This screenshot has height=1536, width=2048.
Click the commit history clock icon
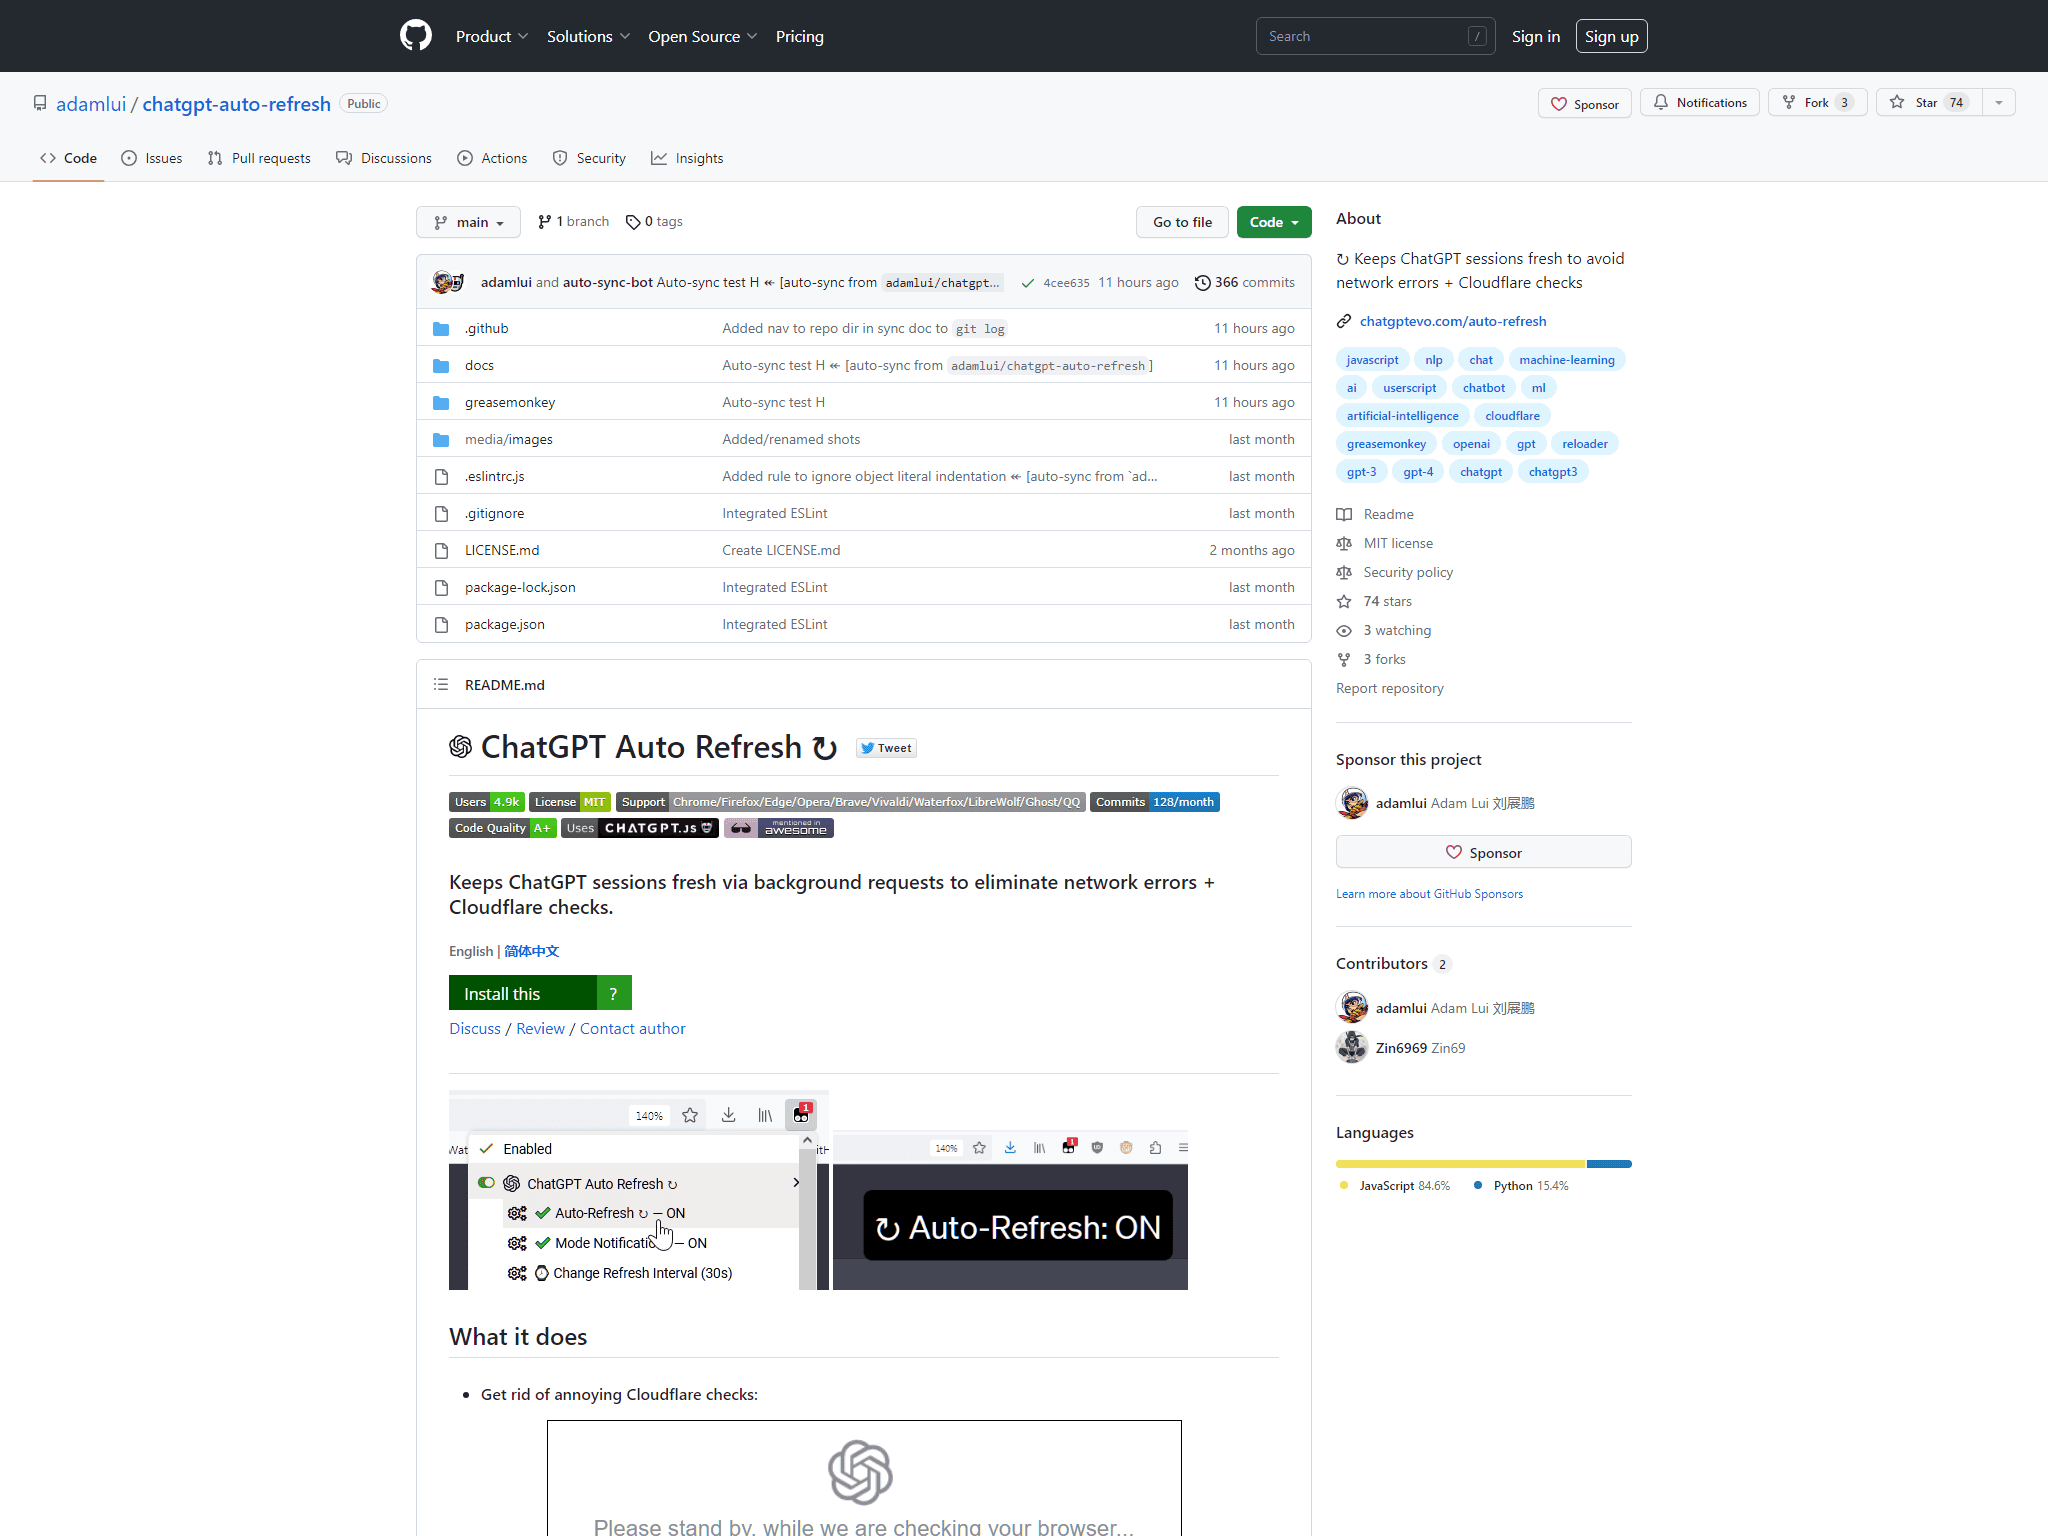click(x=1203, y=283)
